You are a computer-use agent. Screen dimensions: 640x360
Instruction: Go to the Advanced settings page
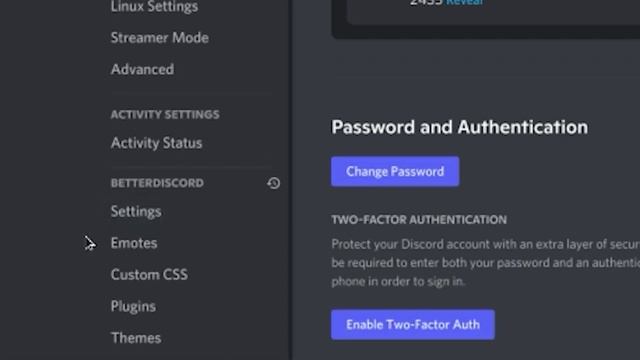pos(142,69)
